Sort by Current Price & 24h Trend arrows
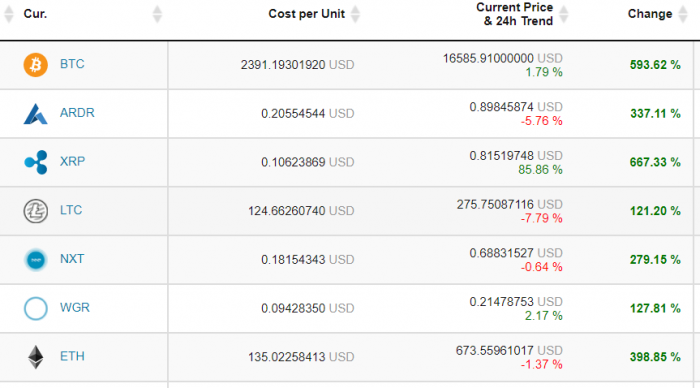This screenshot has width=700, height=388. coord(563,14)
